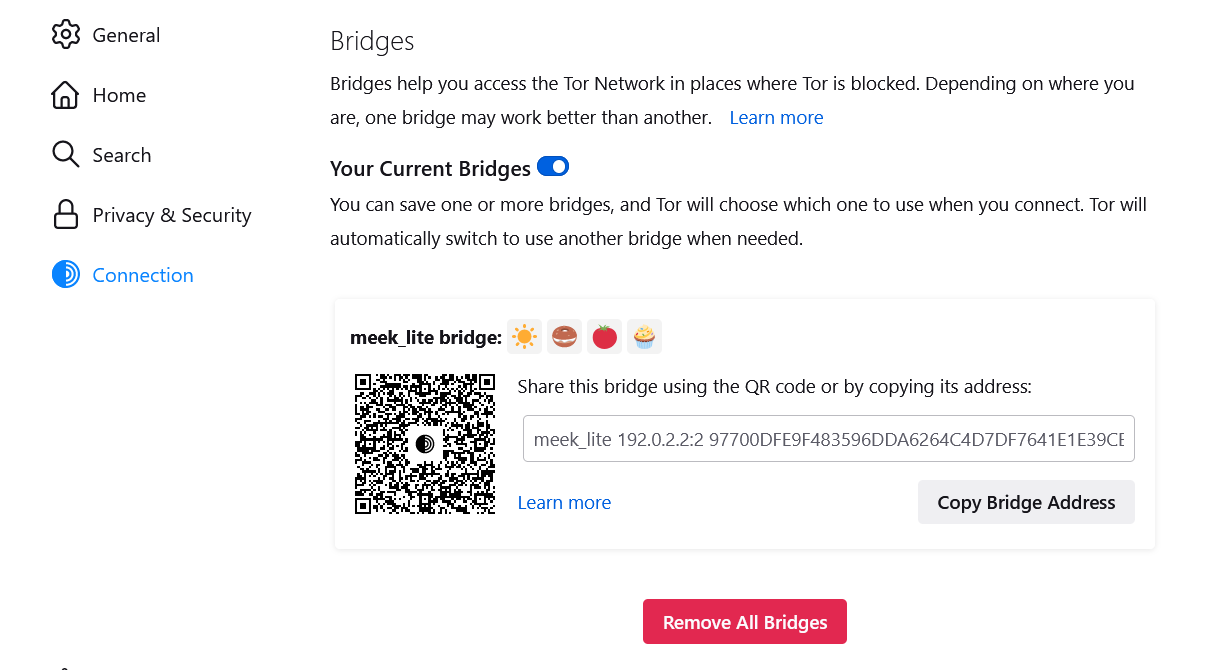
Task: Click the Tor logo inside the QR code
Action: tap(425, 443)
